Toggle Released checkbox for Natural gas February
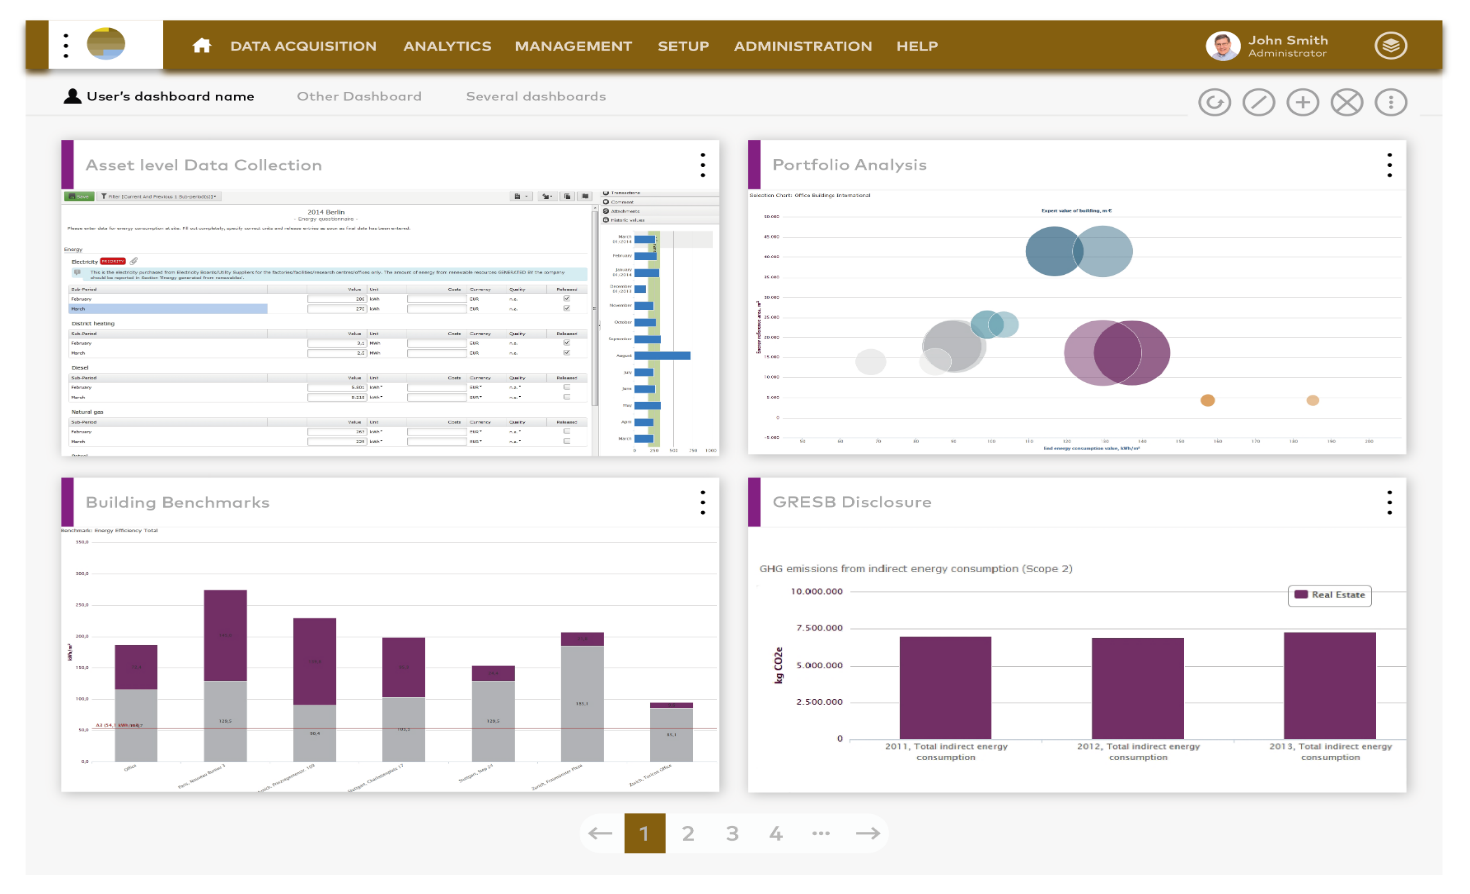Viewport: 1470px width, 894px height. pyautogui.click(x=567, y=431)
